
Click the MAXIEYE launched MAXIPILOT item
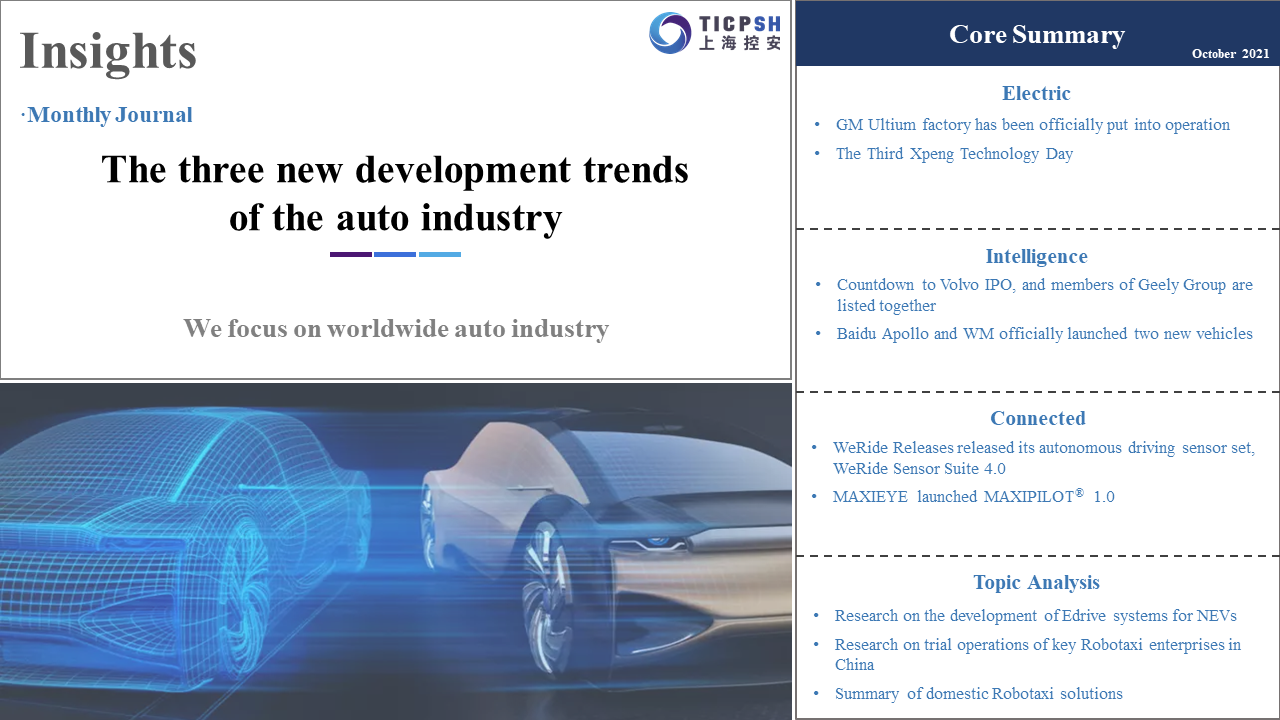point(973,497)
